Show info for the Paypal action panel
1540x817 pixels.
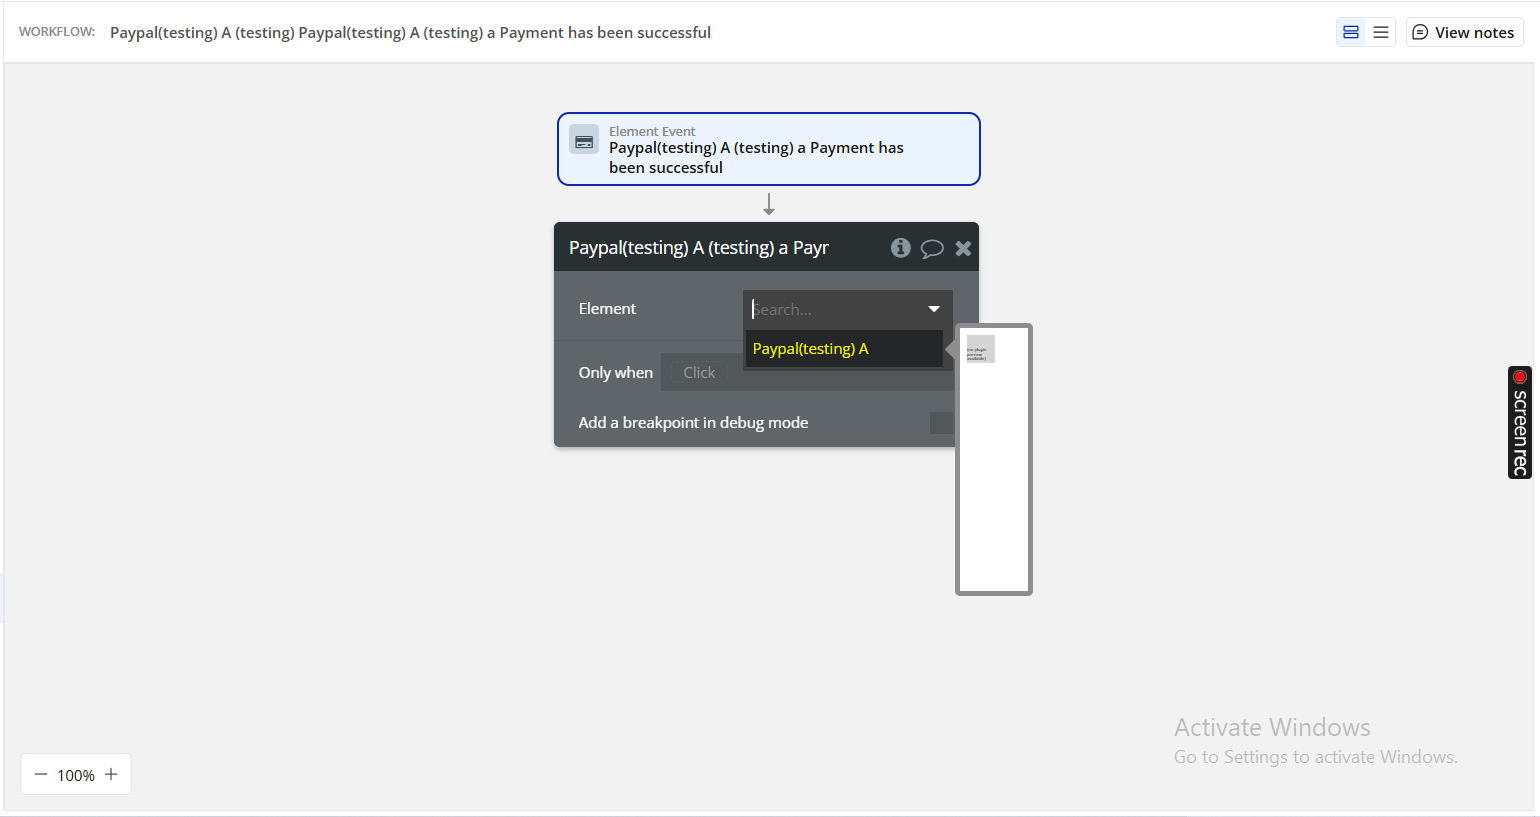click(x=901, y=248)
